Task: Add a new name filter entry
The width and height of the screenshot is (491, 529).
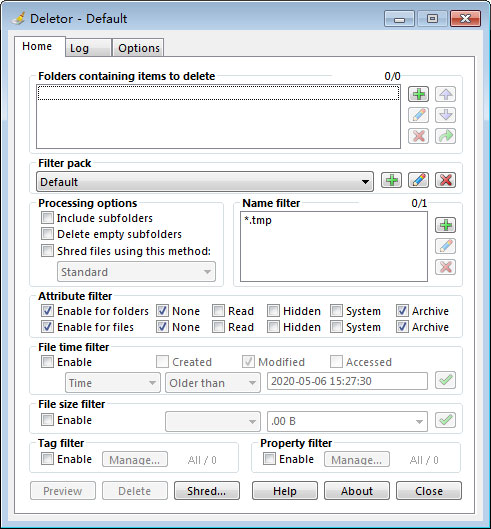Action: coord(445,225)
